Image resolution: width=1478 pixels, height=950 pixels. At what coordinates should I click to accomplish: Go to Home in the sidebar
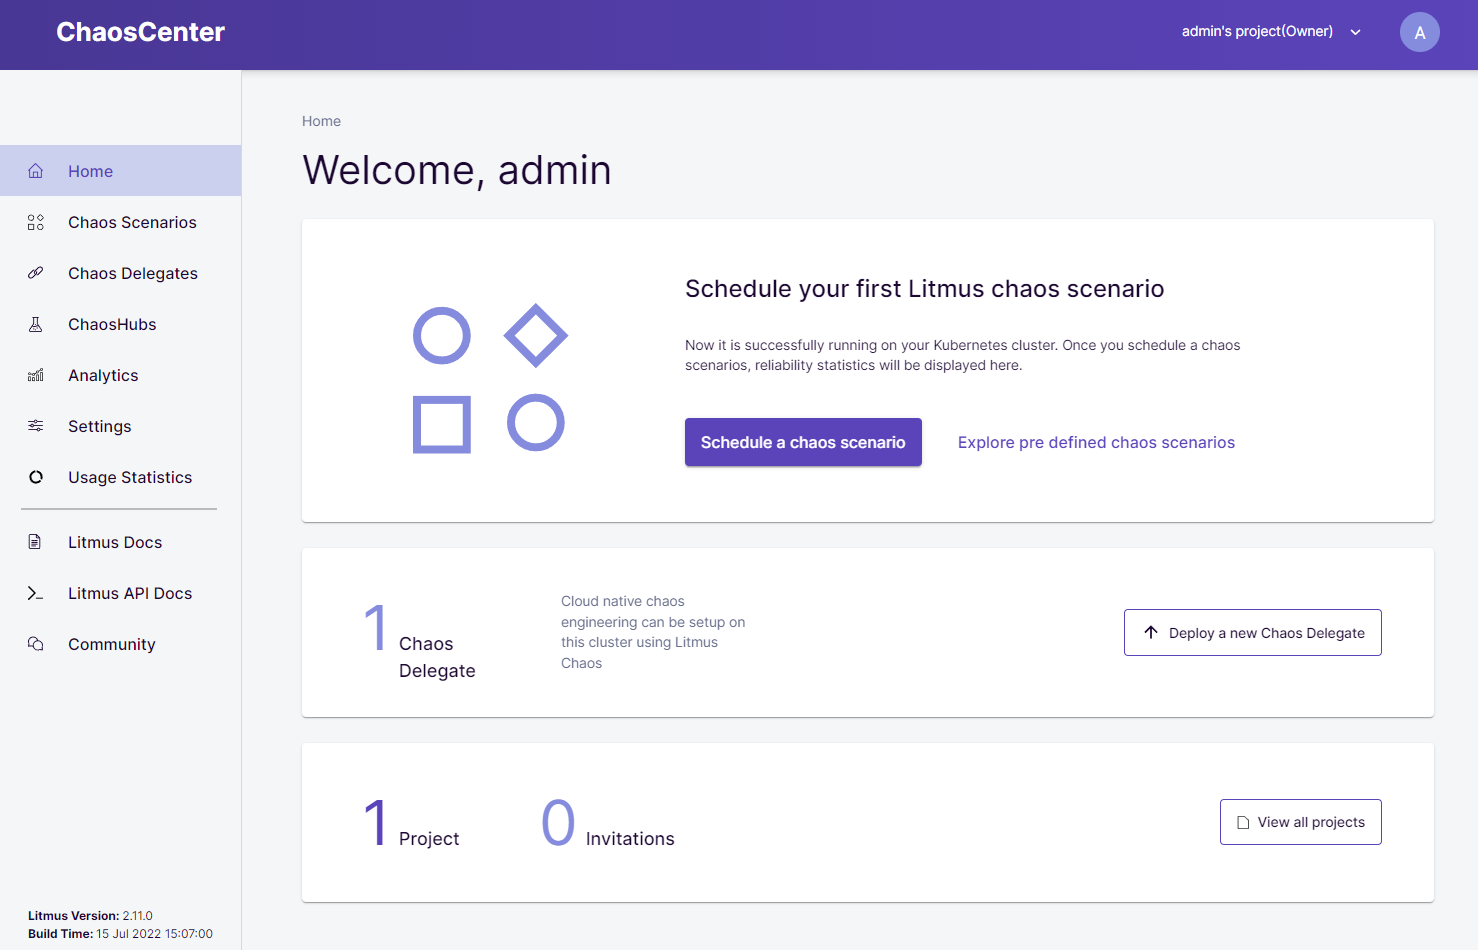120,171
